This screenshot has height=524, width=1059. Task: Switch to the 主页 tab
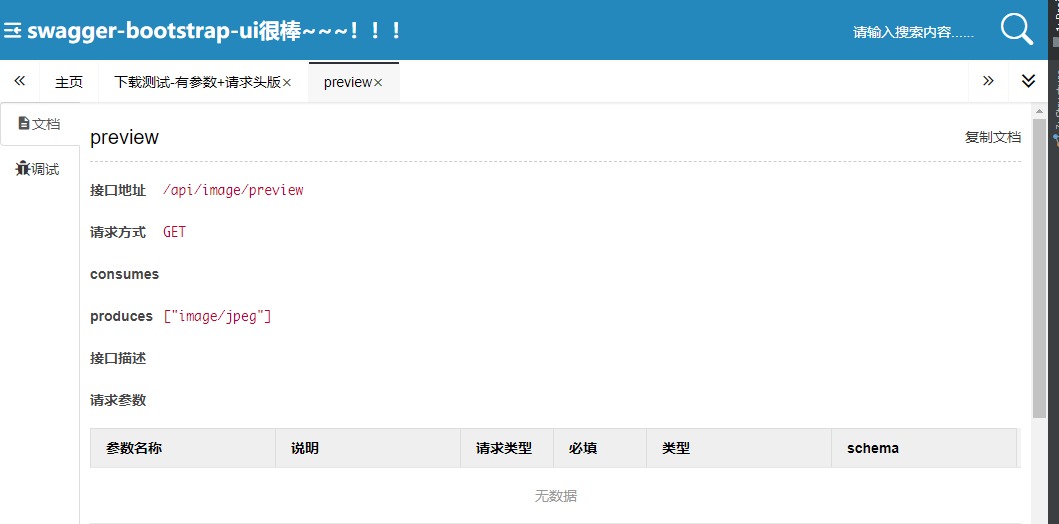coord(69,82)
